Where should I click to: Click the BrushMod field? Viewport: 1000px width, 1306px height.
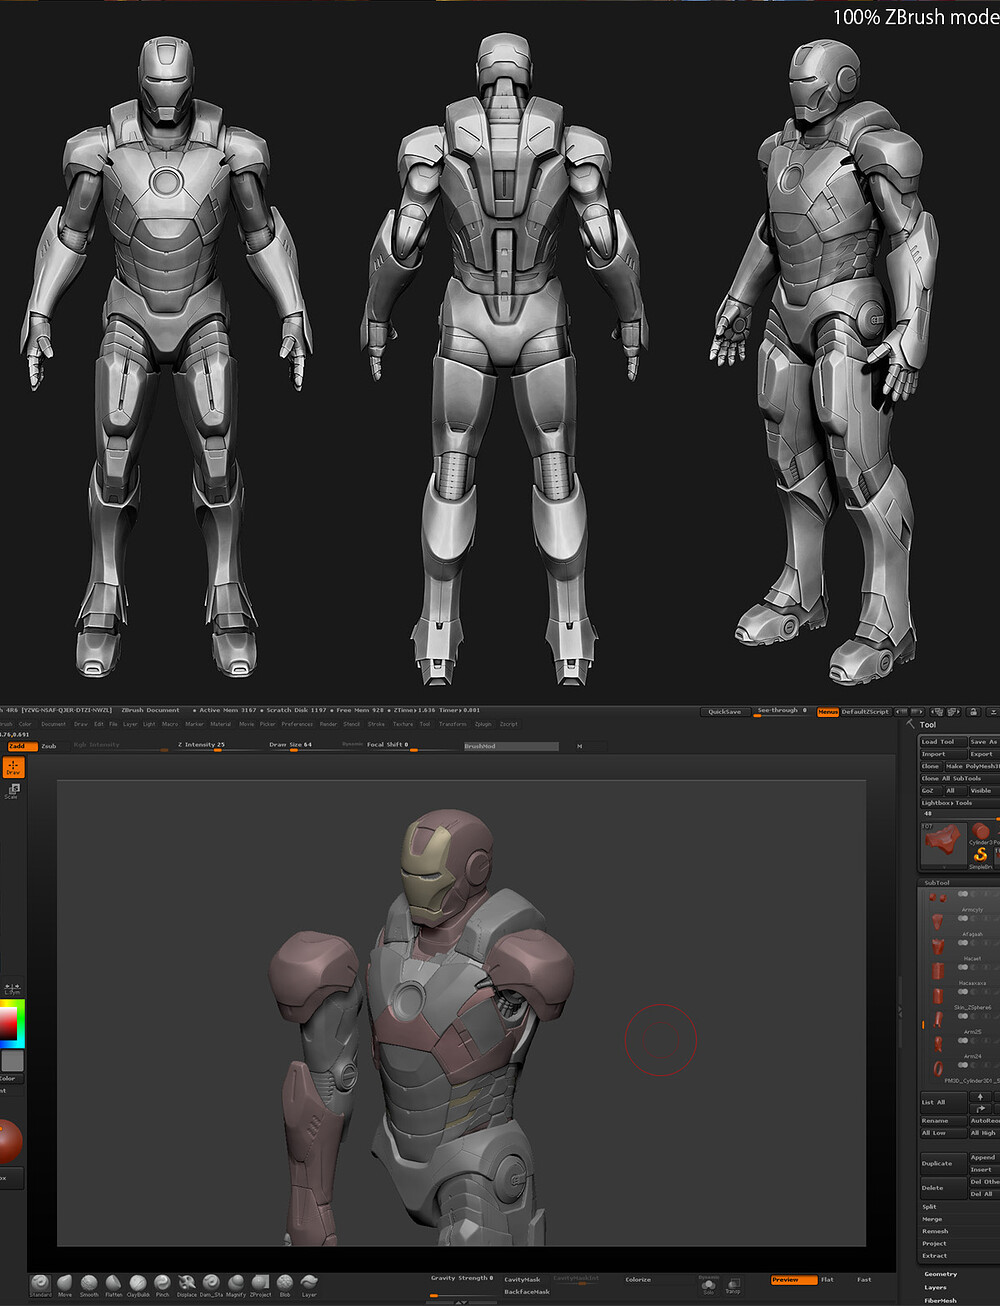click(511, 746)
